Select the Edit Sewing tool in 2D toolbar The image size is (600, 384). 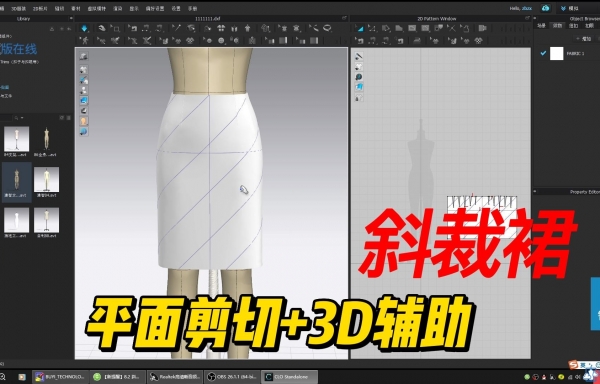(x=360, y=40)
